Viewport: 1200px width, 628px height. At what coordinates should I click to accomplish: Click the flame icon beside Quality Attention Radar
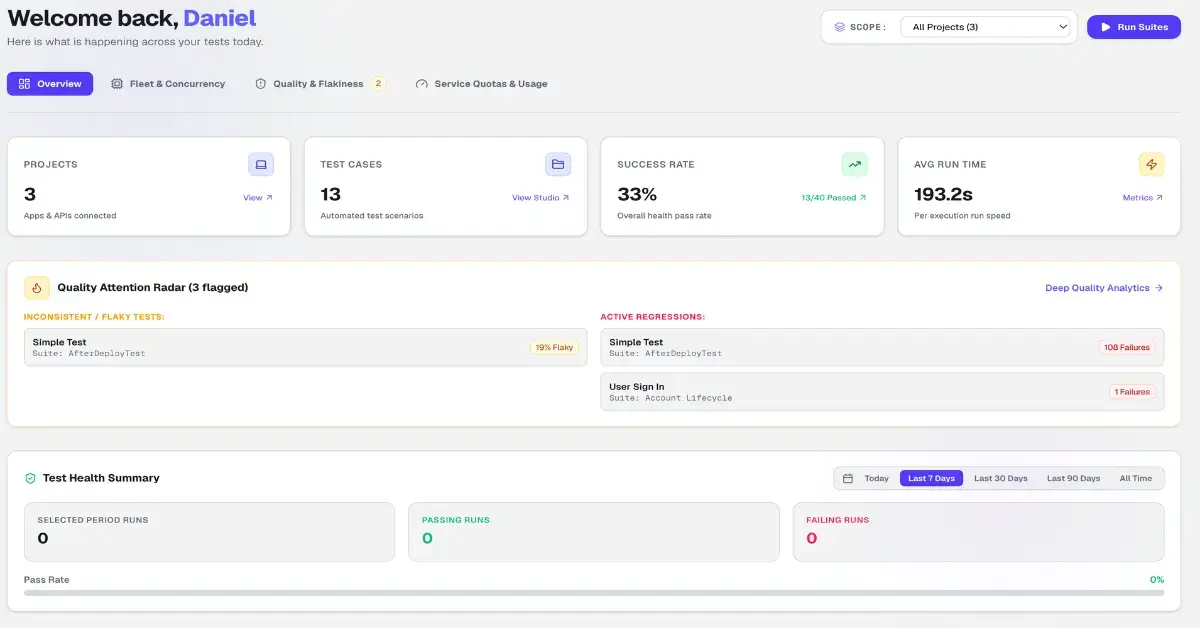click(37, 288)
